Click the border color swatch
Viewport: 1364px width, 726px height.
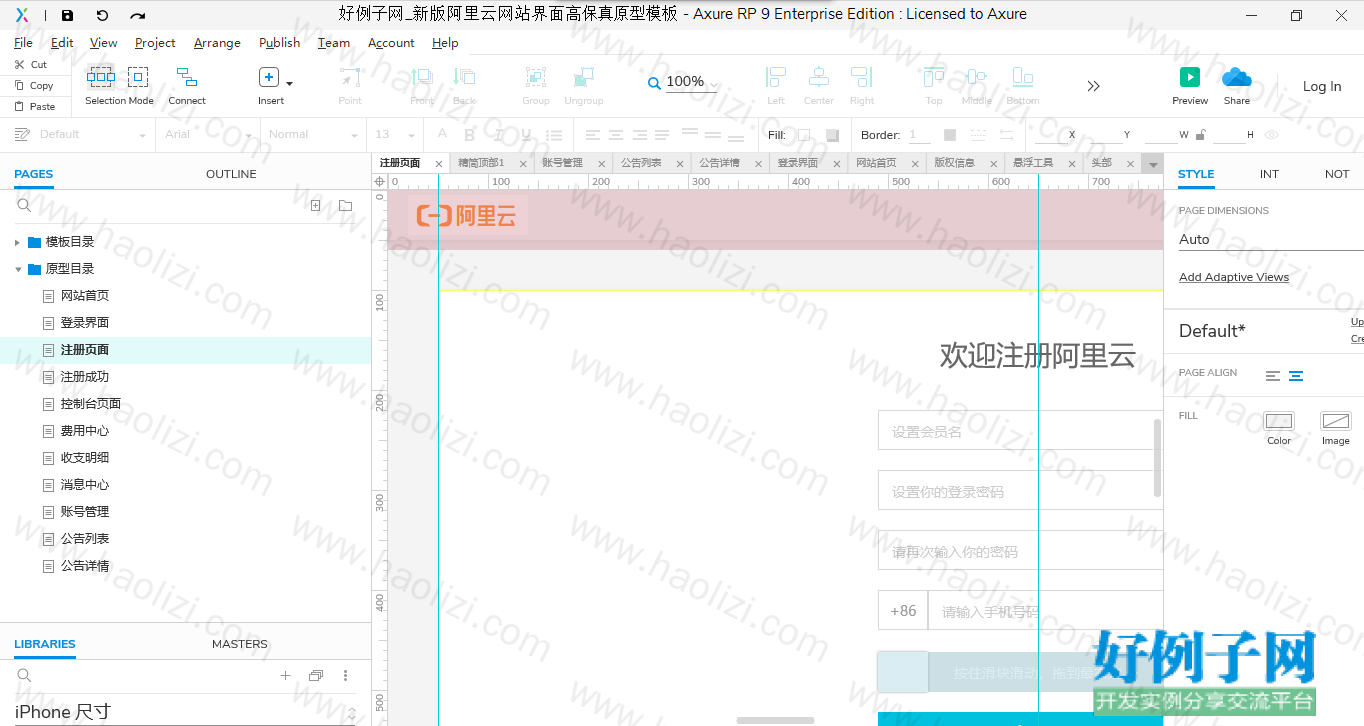point(950,135)
